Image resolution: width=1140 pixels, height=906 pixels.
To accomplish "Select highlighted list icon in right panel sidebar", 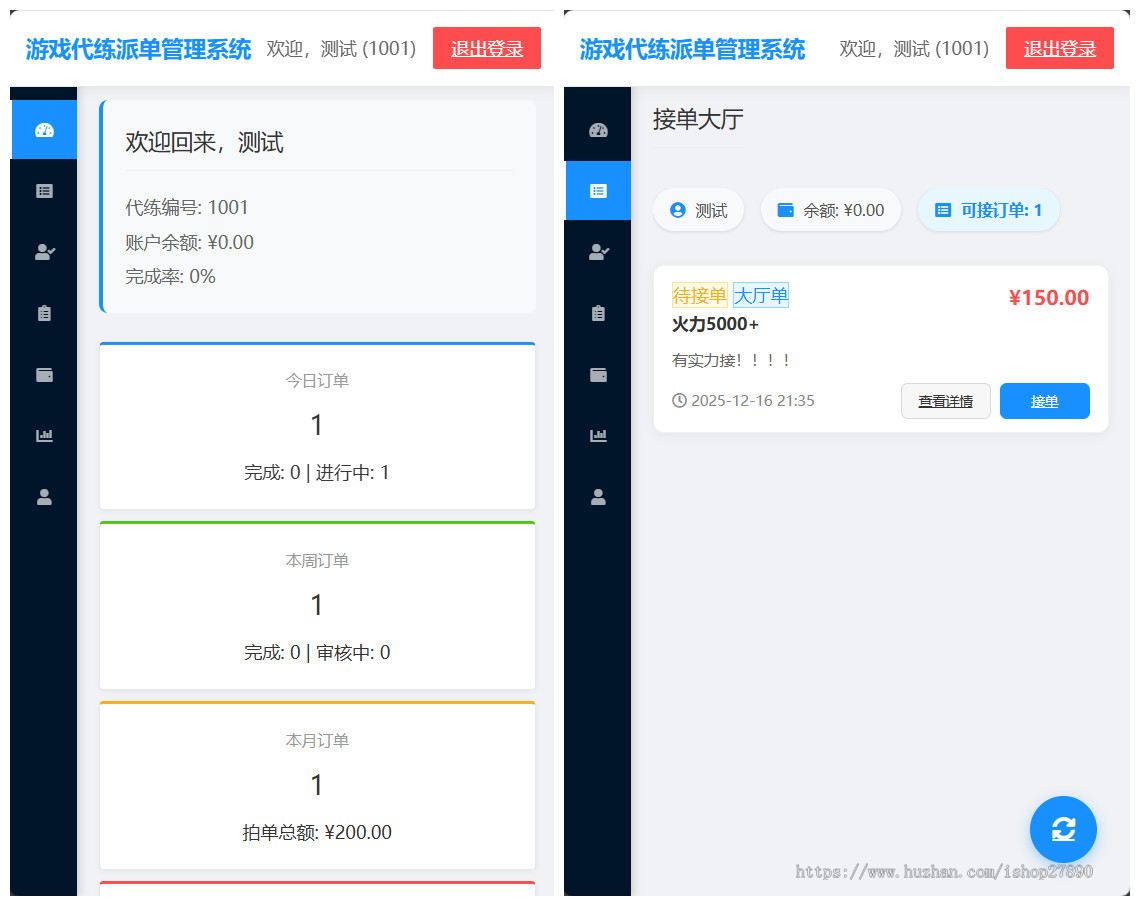I will point(598,191).
